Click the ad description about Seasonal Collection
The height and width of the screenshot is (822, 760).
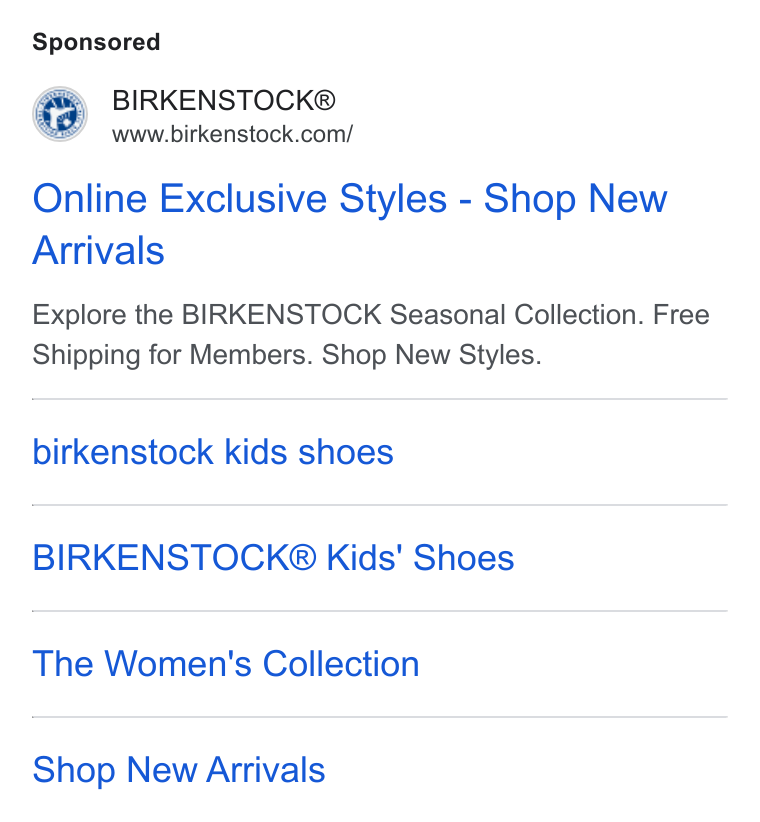[371, 334]
